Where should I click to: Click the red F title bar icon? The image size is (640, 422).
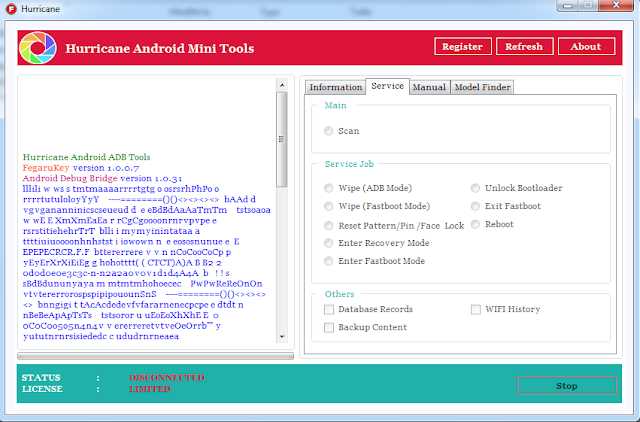click(11, 9)
